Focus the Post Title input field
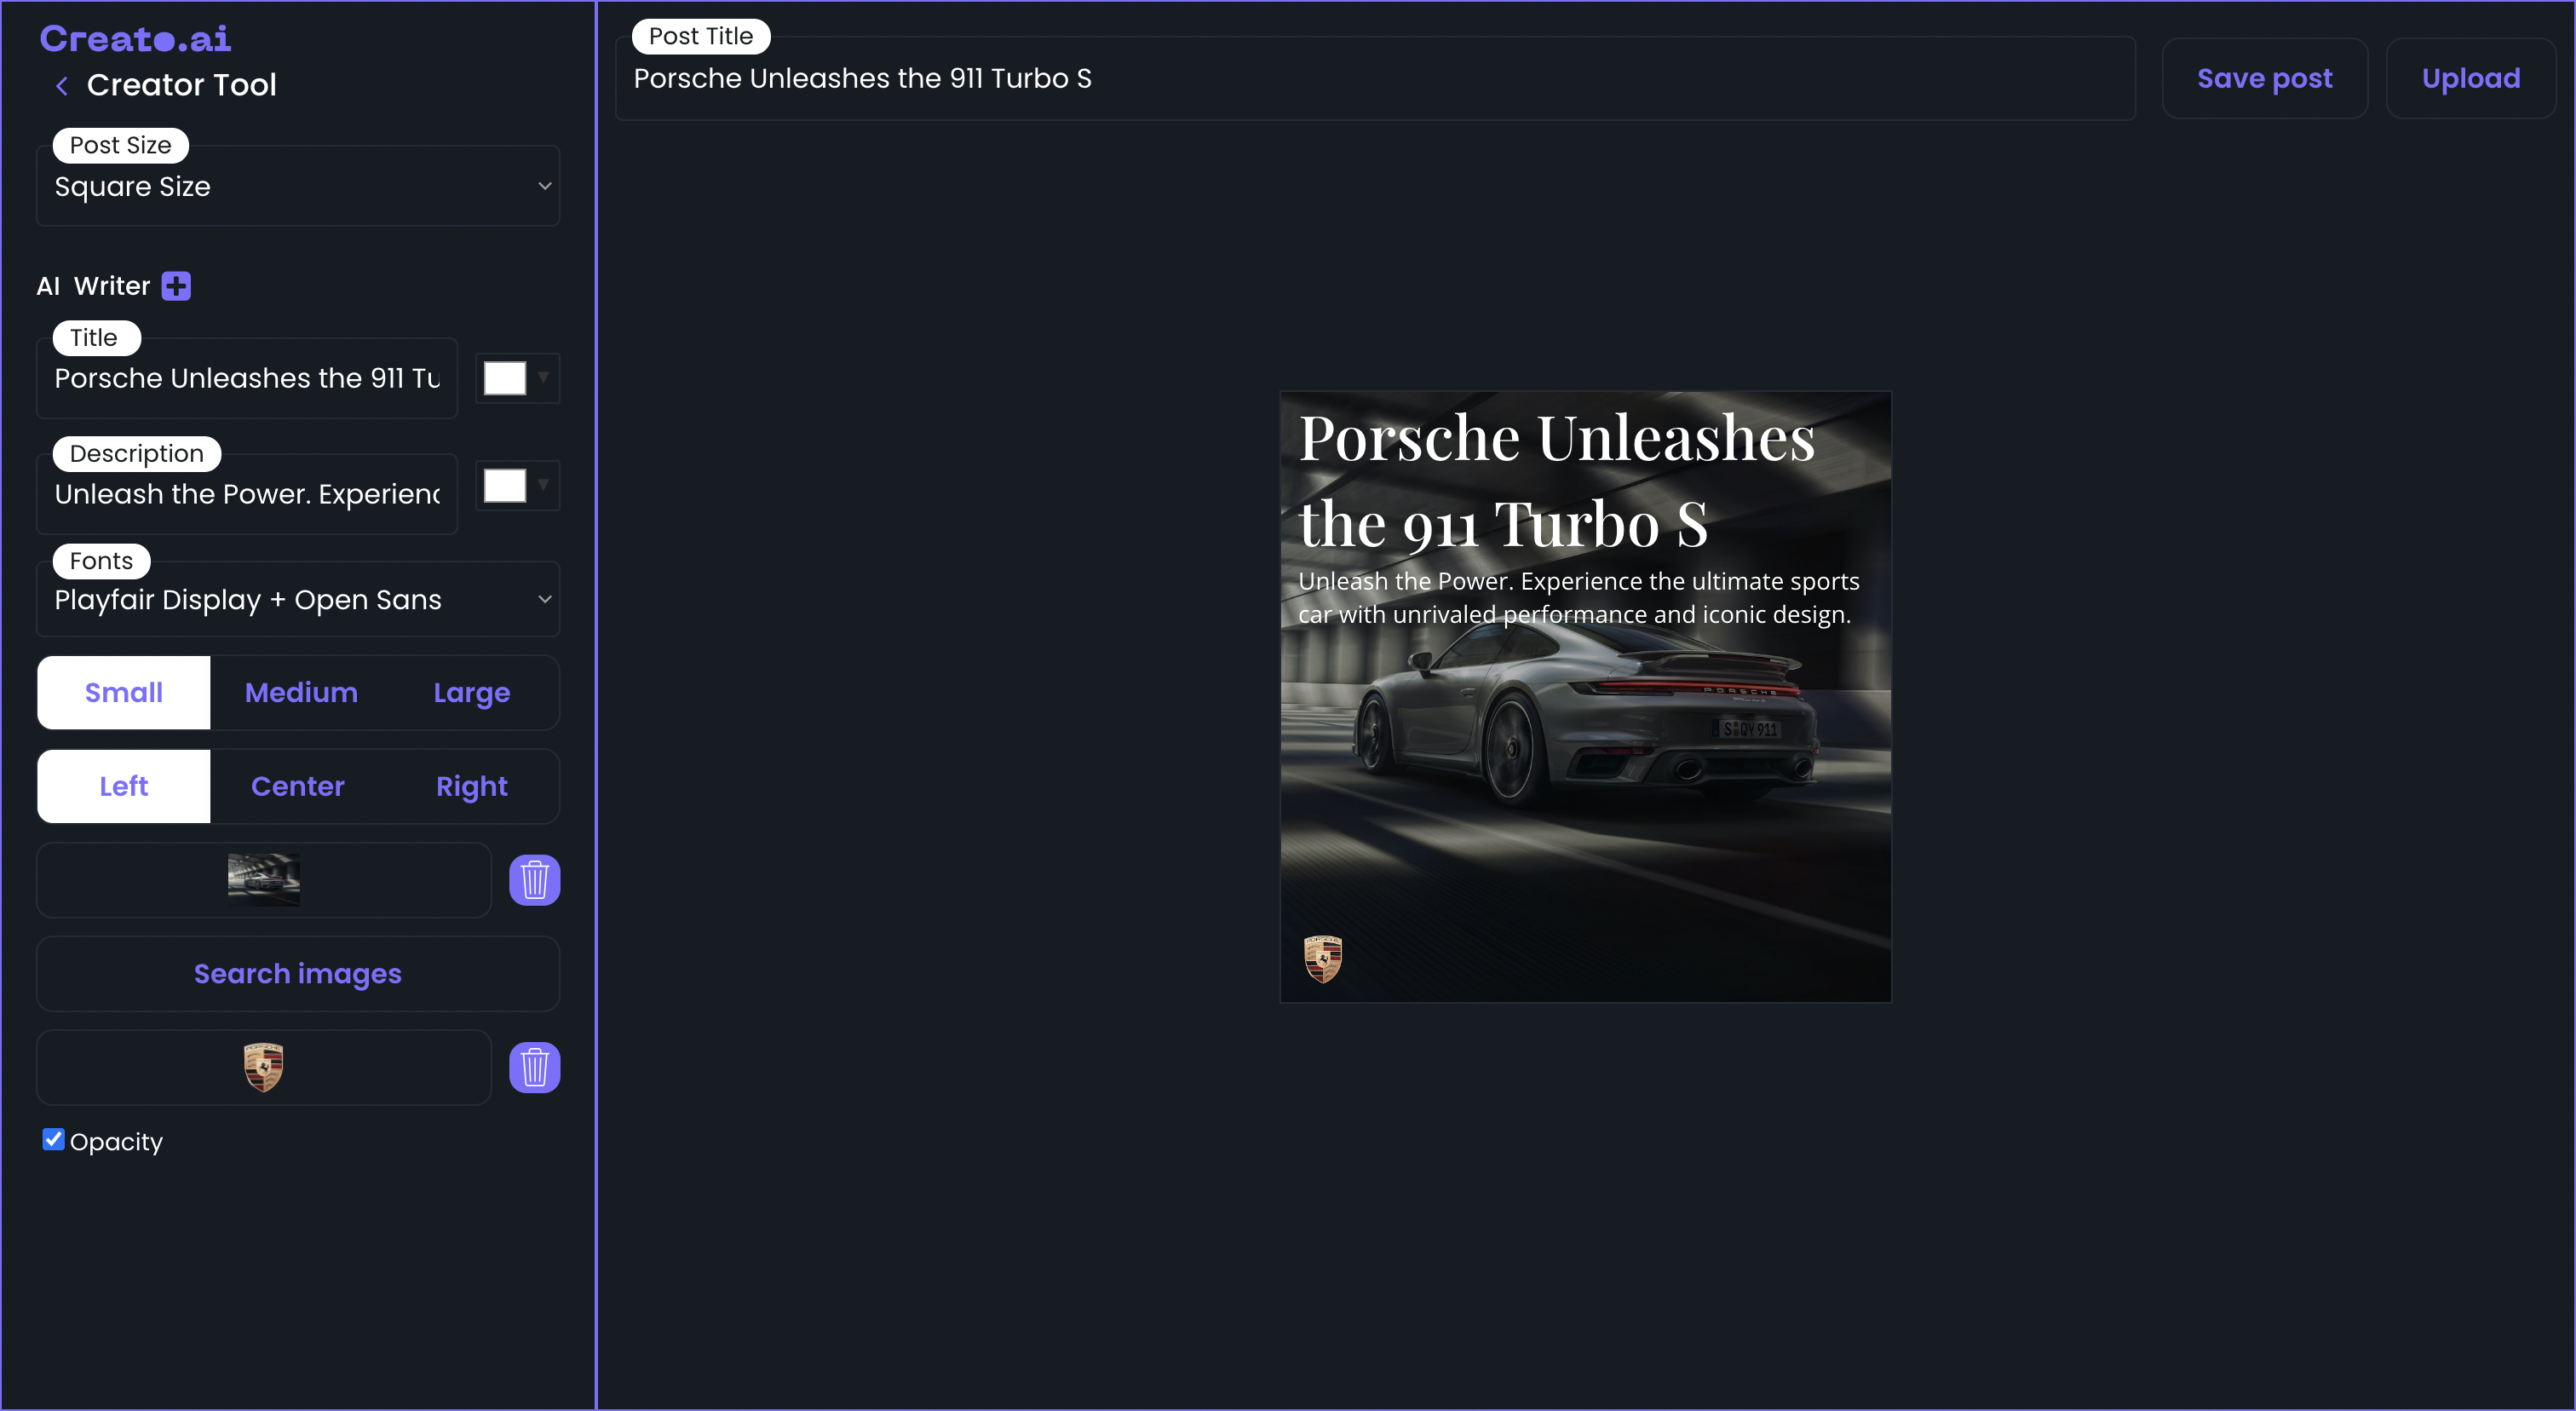The height and width of the screenshot is (1411, 2576). pyautogui.click(x=1375, y=78)
